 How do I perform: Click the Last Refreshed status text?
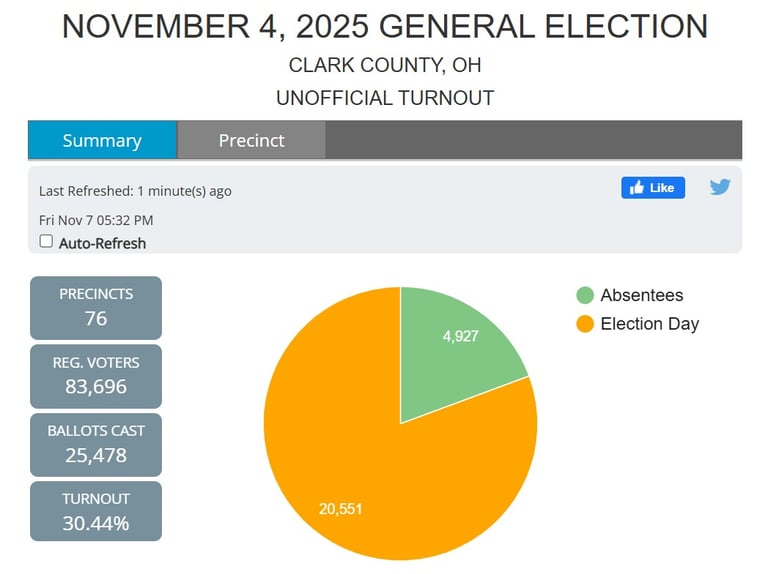pos(135,191)
